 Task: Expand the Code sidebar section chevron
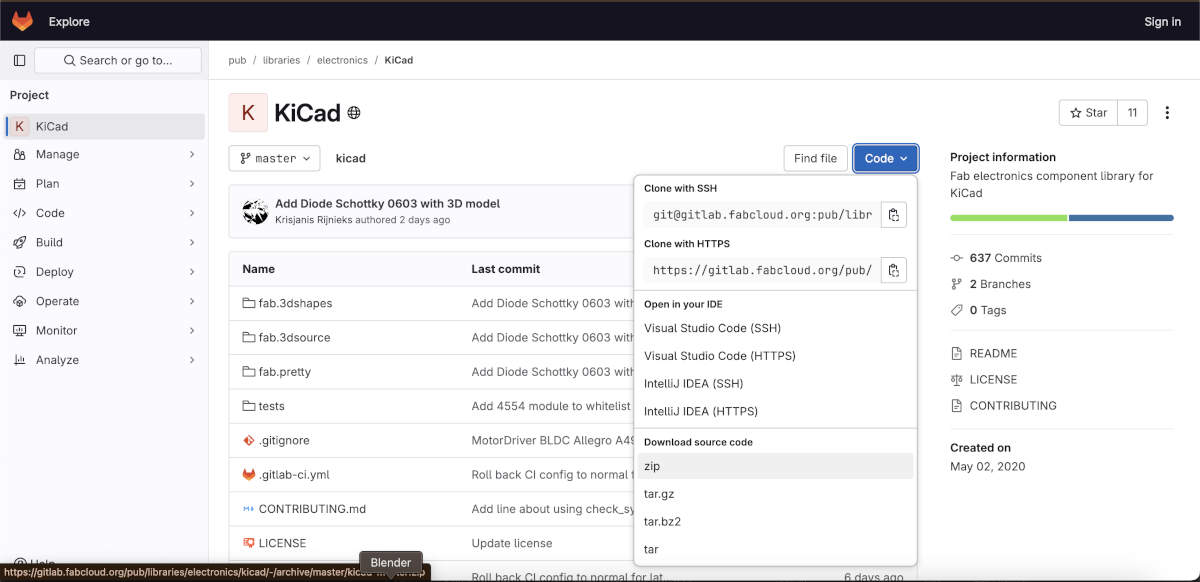tap(191, 213)
